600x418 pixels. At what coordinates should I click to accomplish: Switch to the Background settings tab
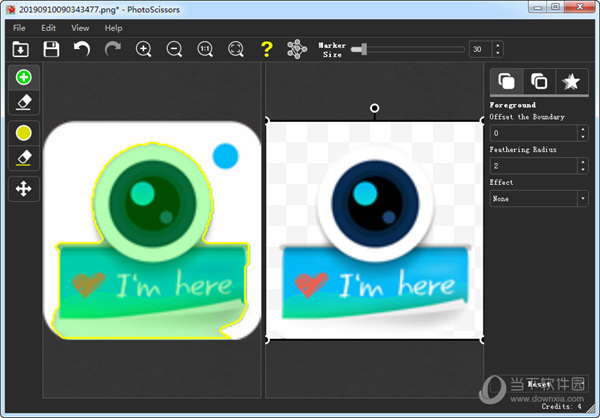tap(539, 81)
